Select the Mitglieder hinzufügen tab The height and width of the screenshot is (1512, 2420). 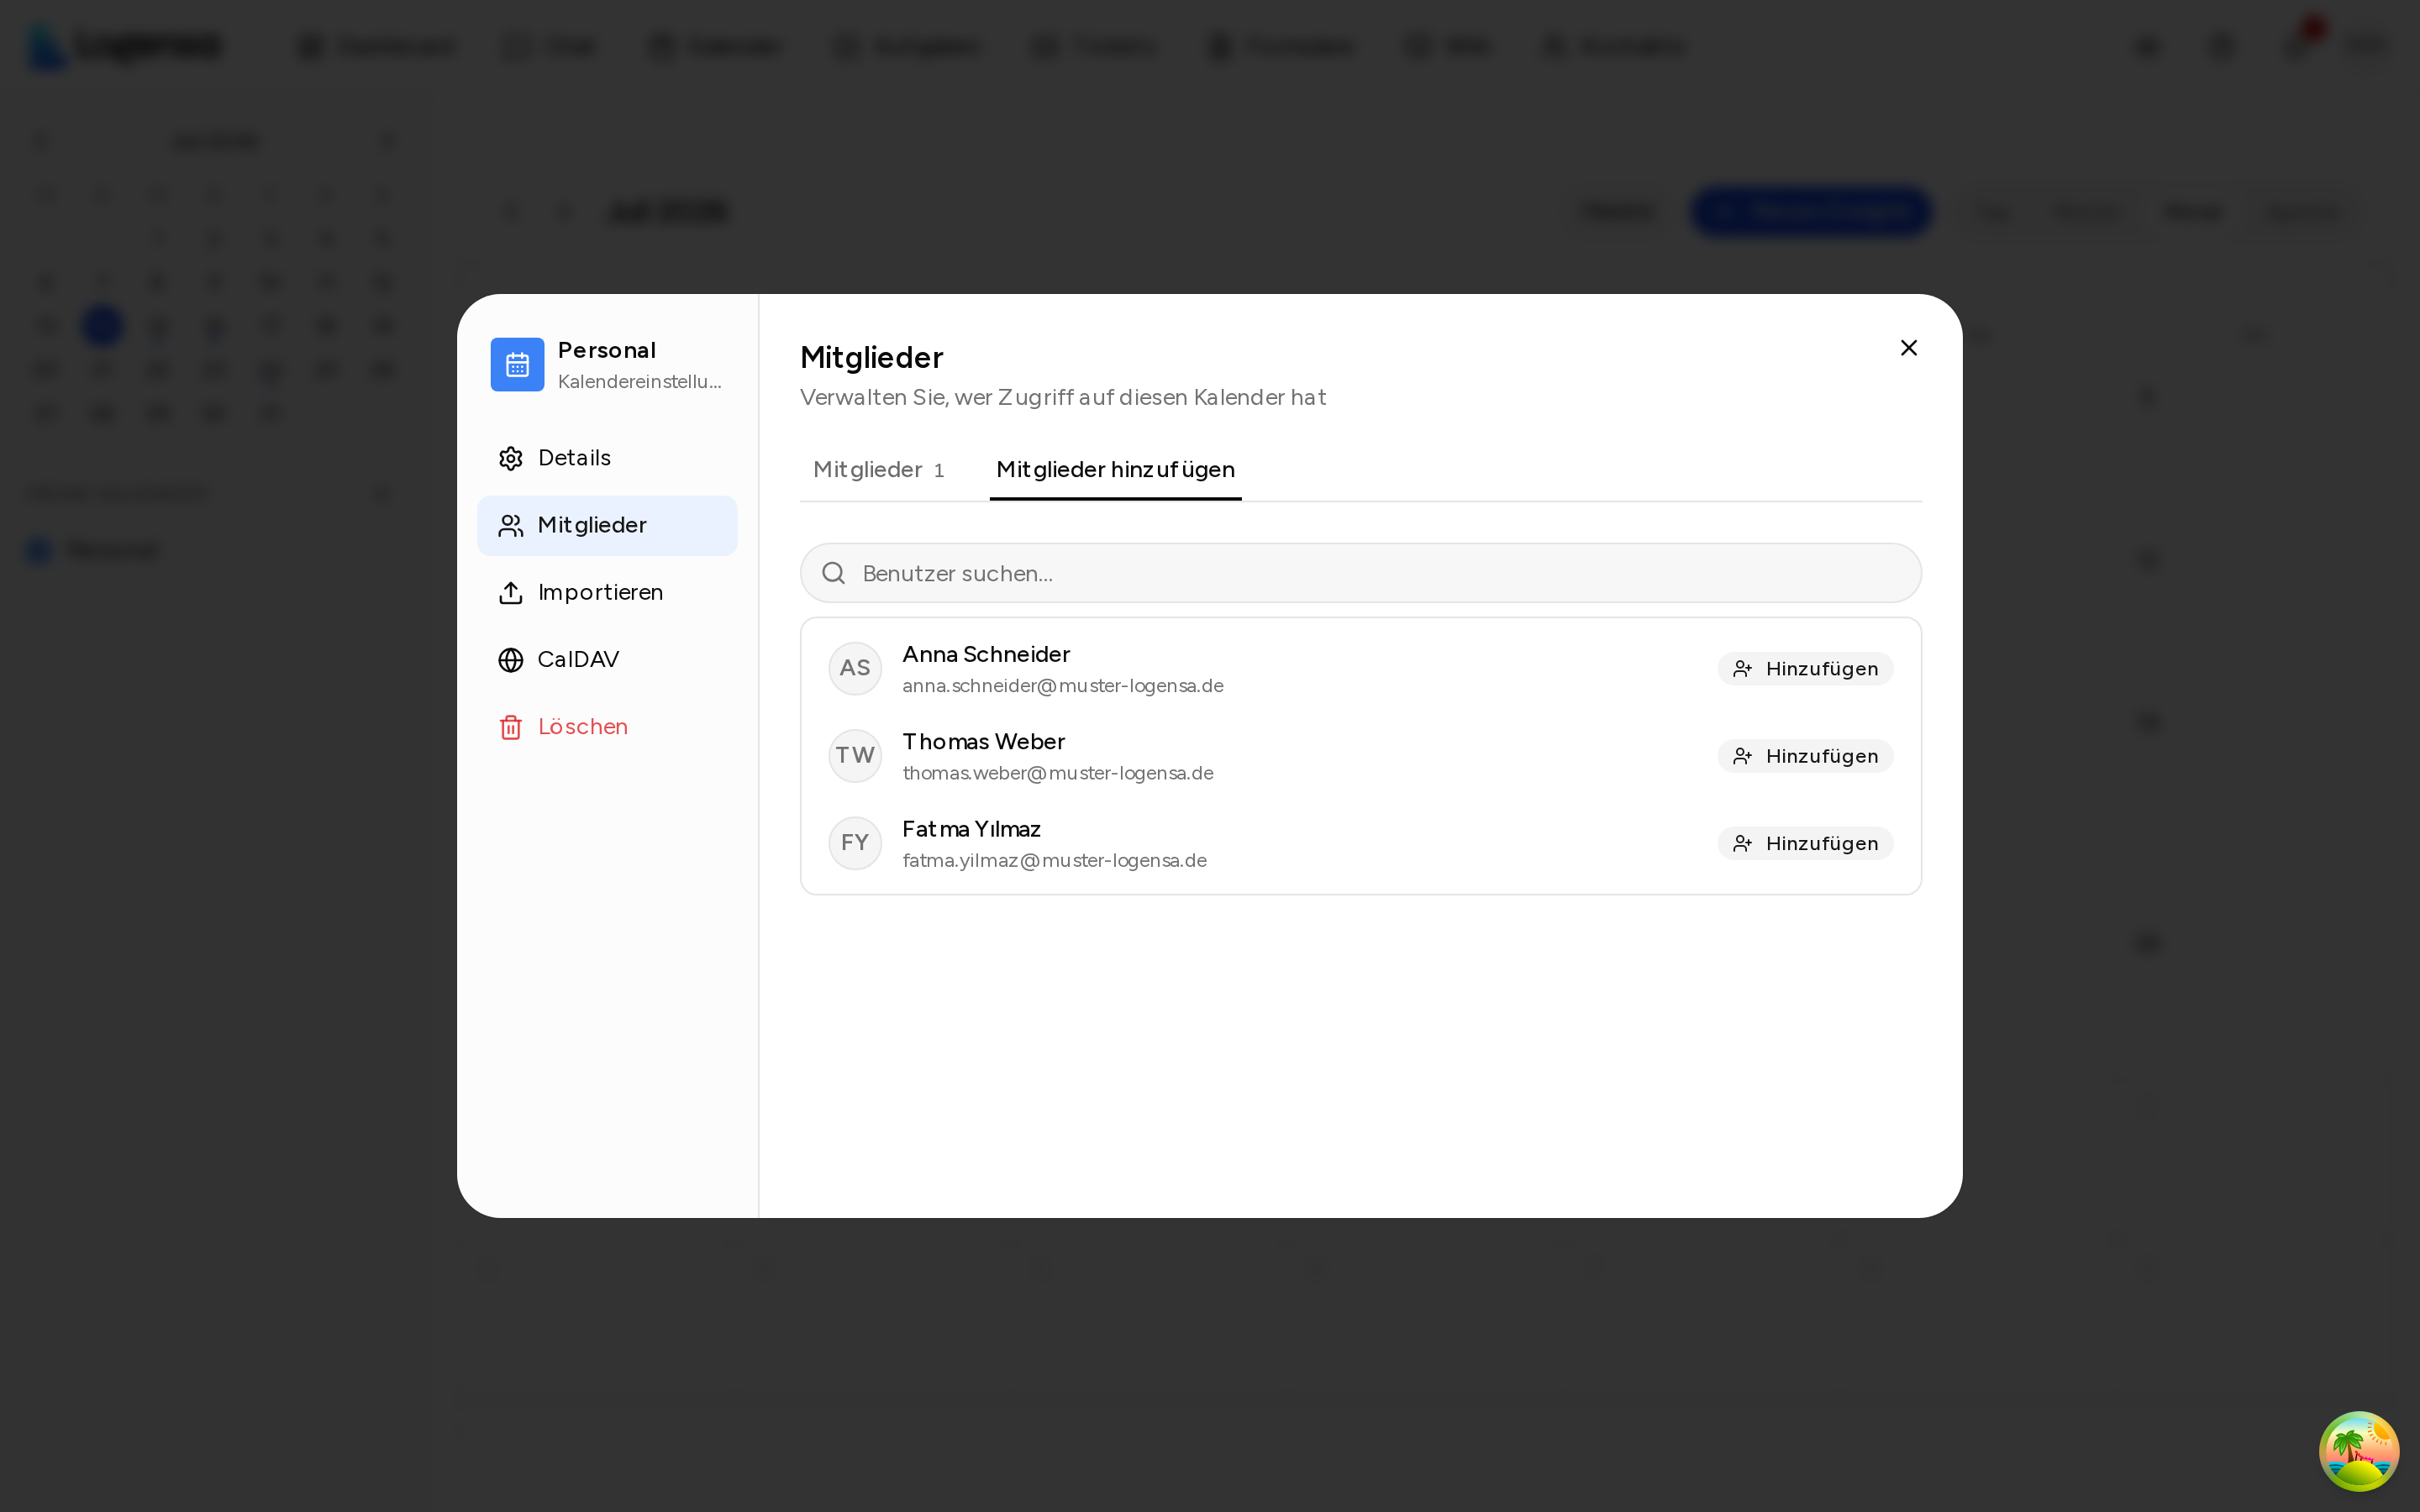pos(1115,470)
